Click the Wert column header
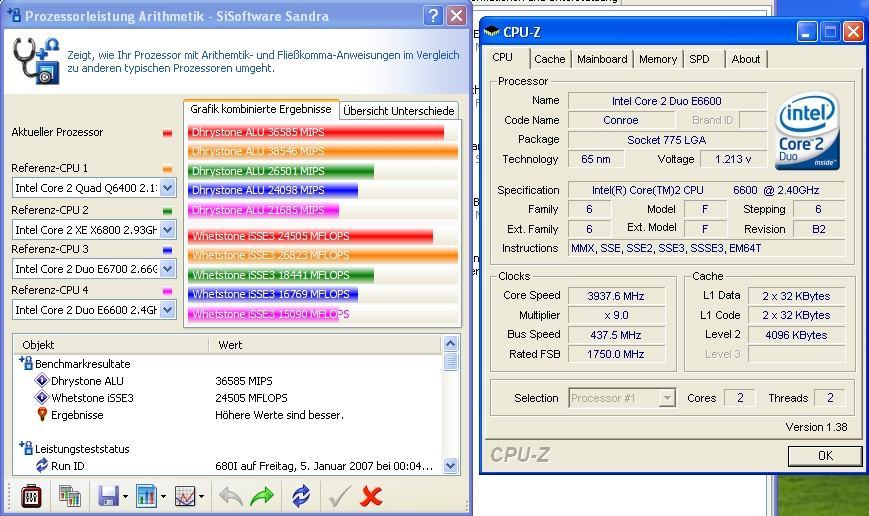Screen dimensions: 869x516 326,345
